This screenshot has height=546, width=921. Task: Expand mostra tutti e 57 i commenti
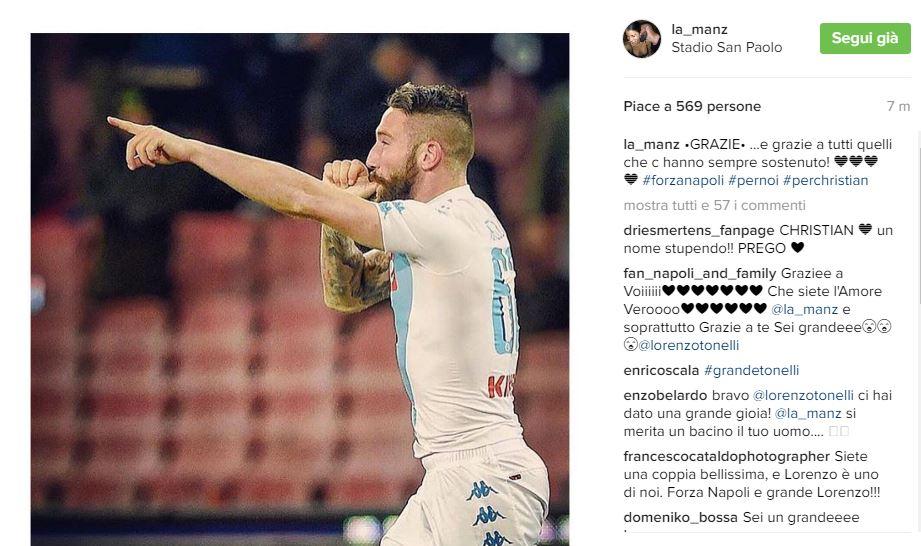coord(714,205)
